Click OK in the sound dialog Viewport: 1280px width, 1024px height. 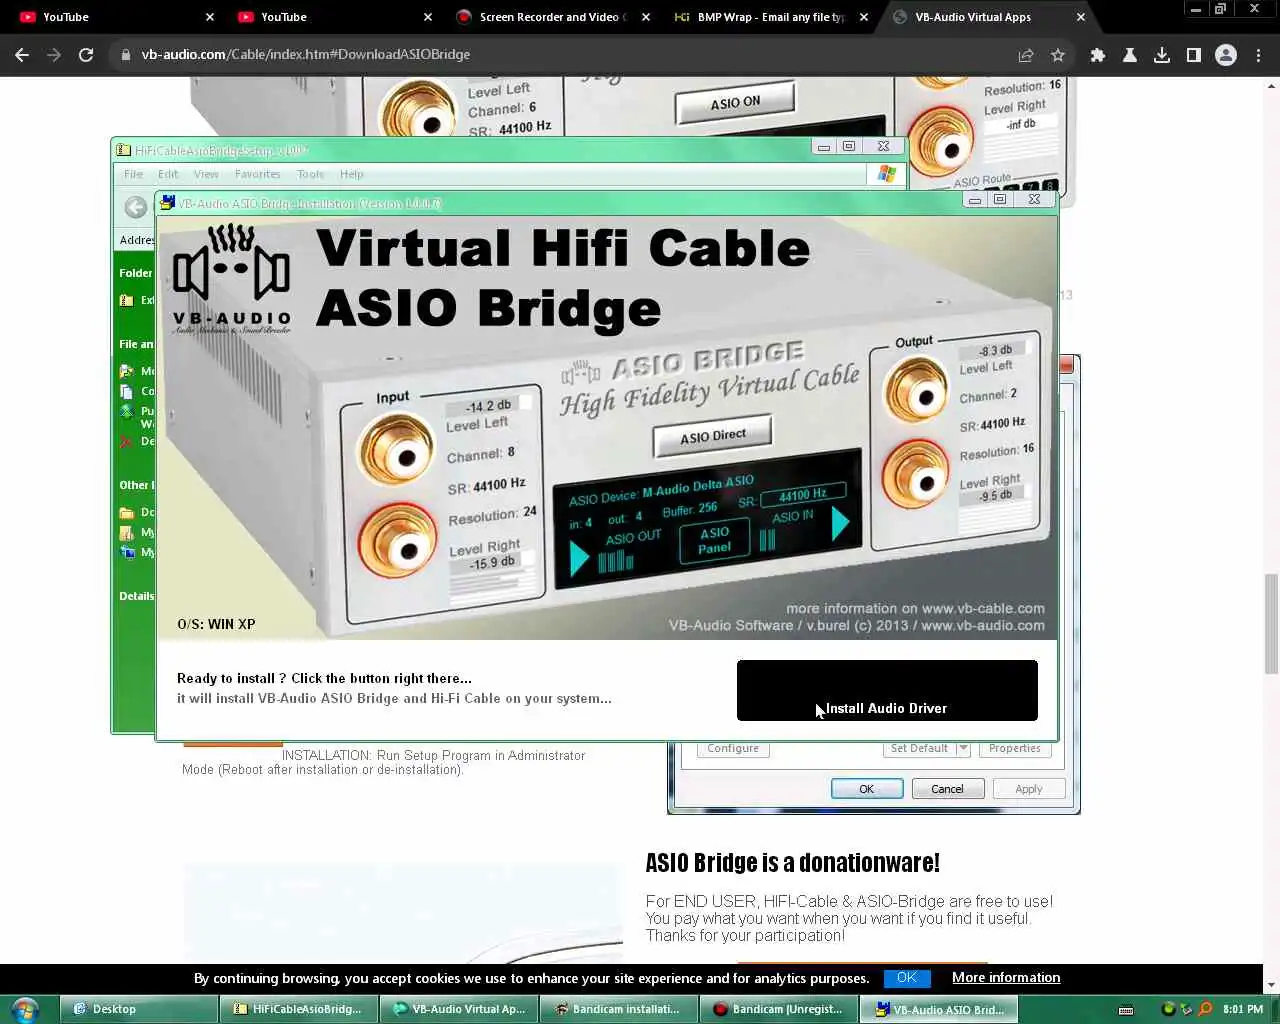867,789
